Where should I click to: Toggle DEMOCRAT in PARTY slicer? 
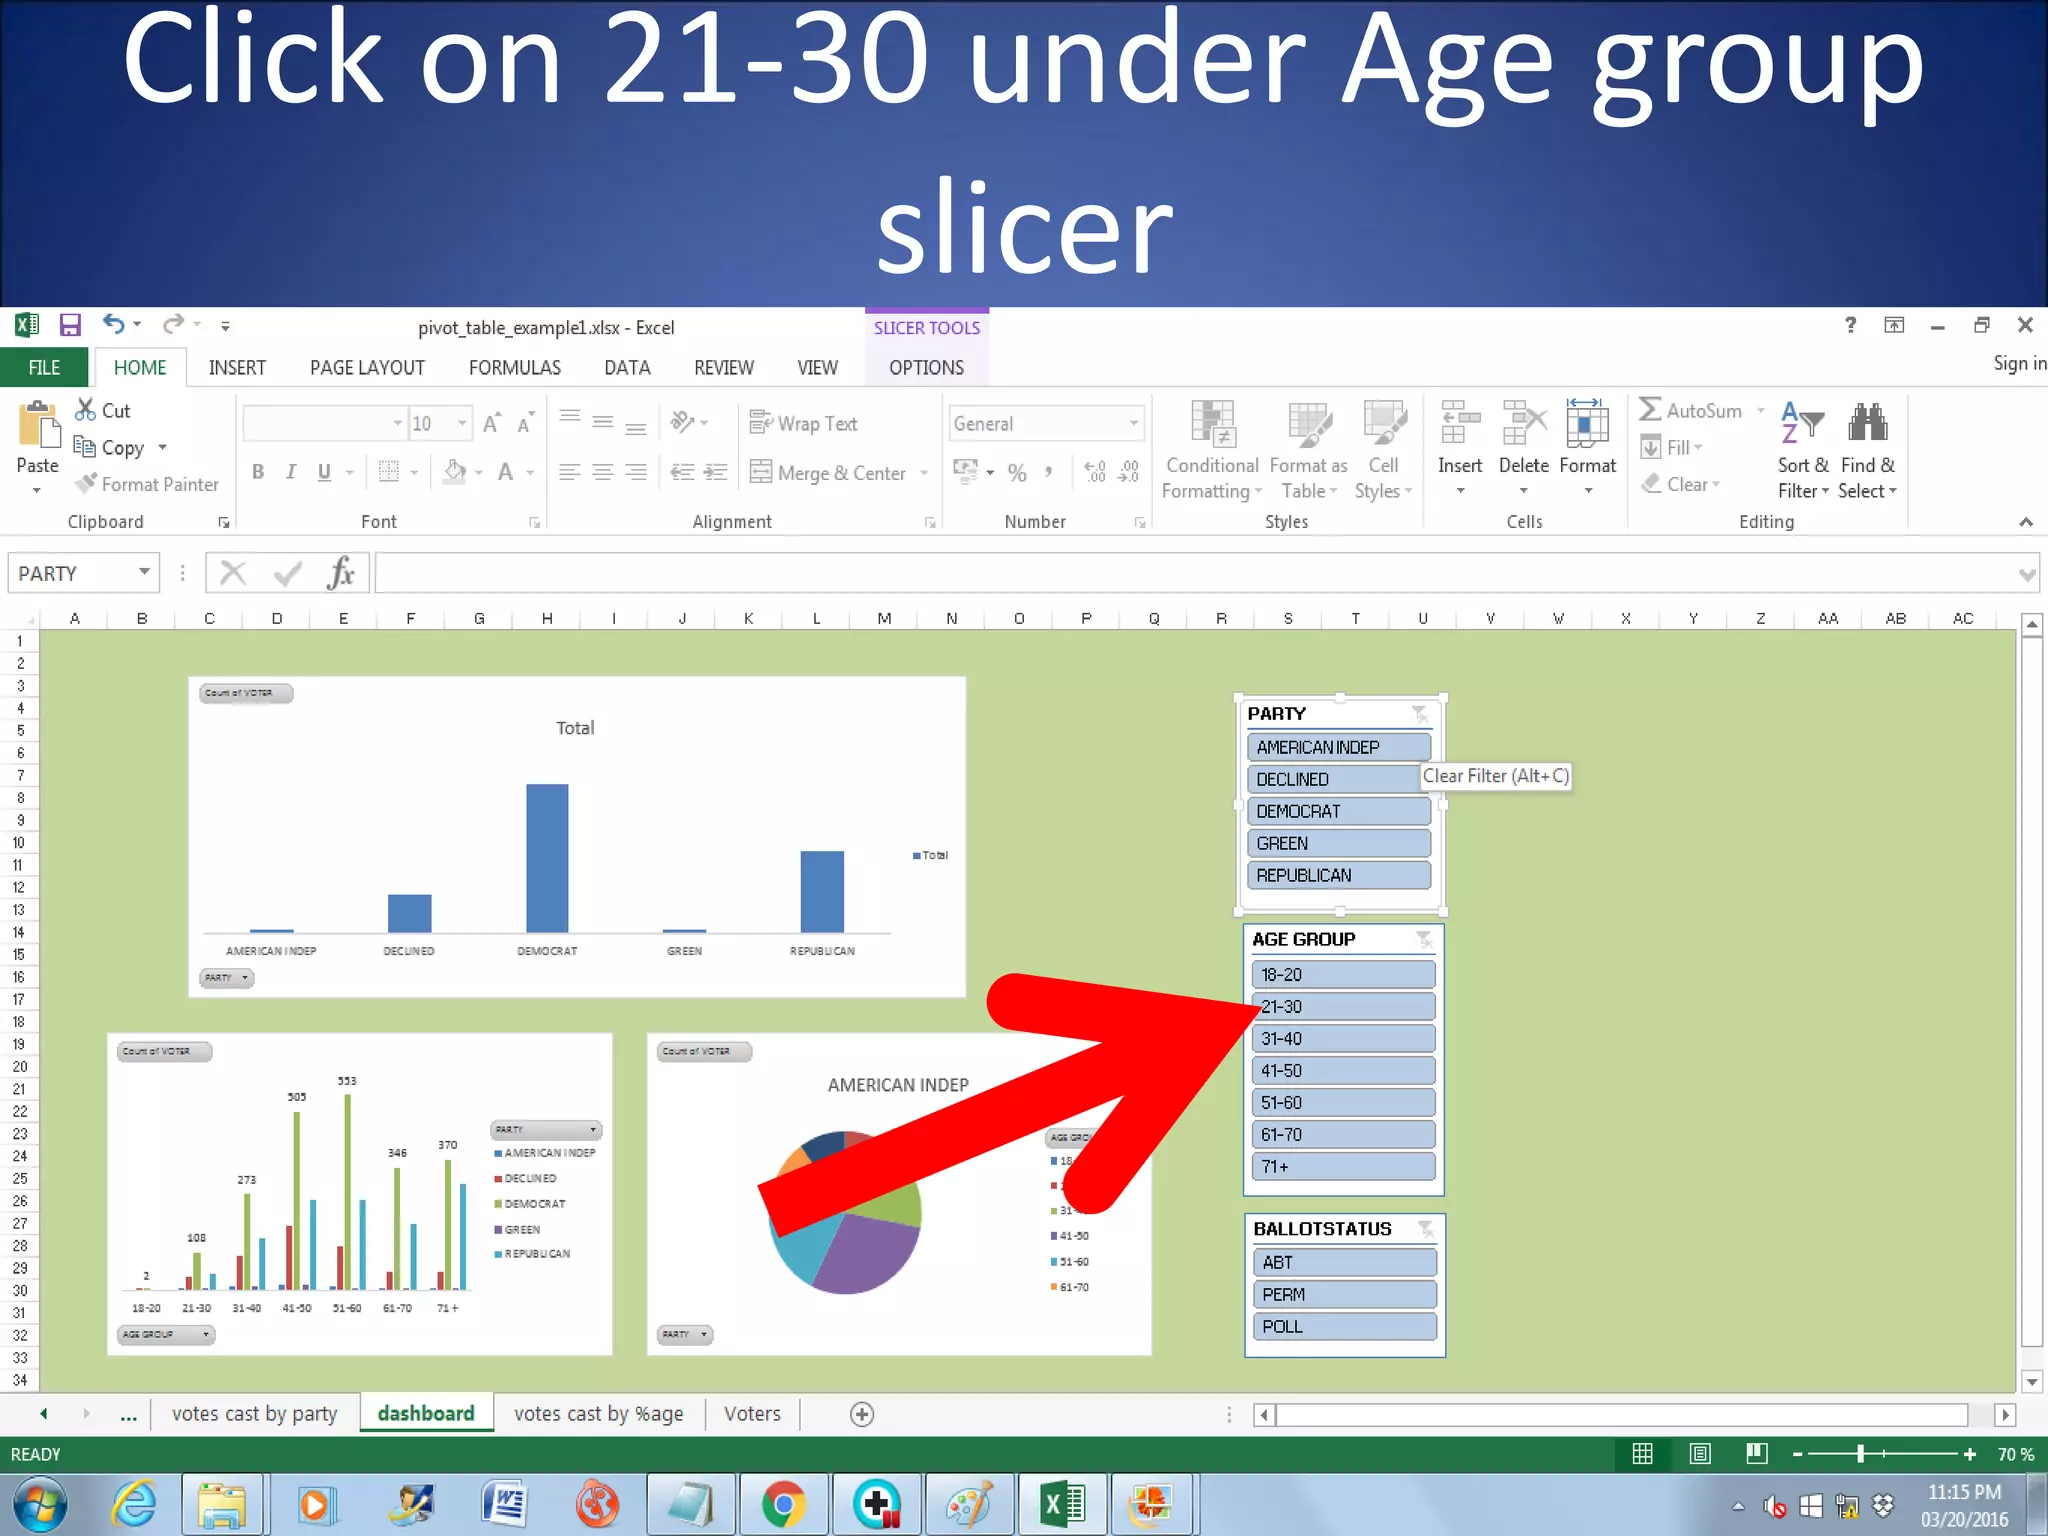click(1339, 811)
